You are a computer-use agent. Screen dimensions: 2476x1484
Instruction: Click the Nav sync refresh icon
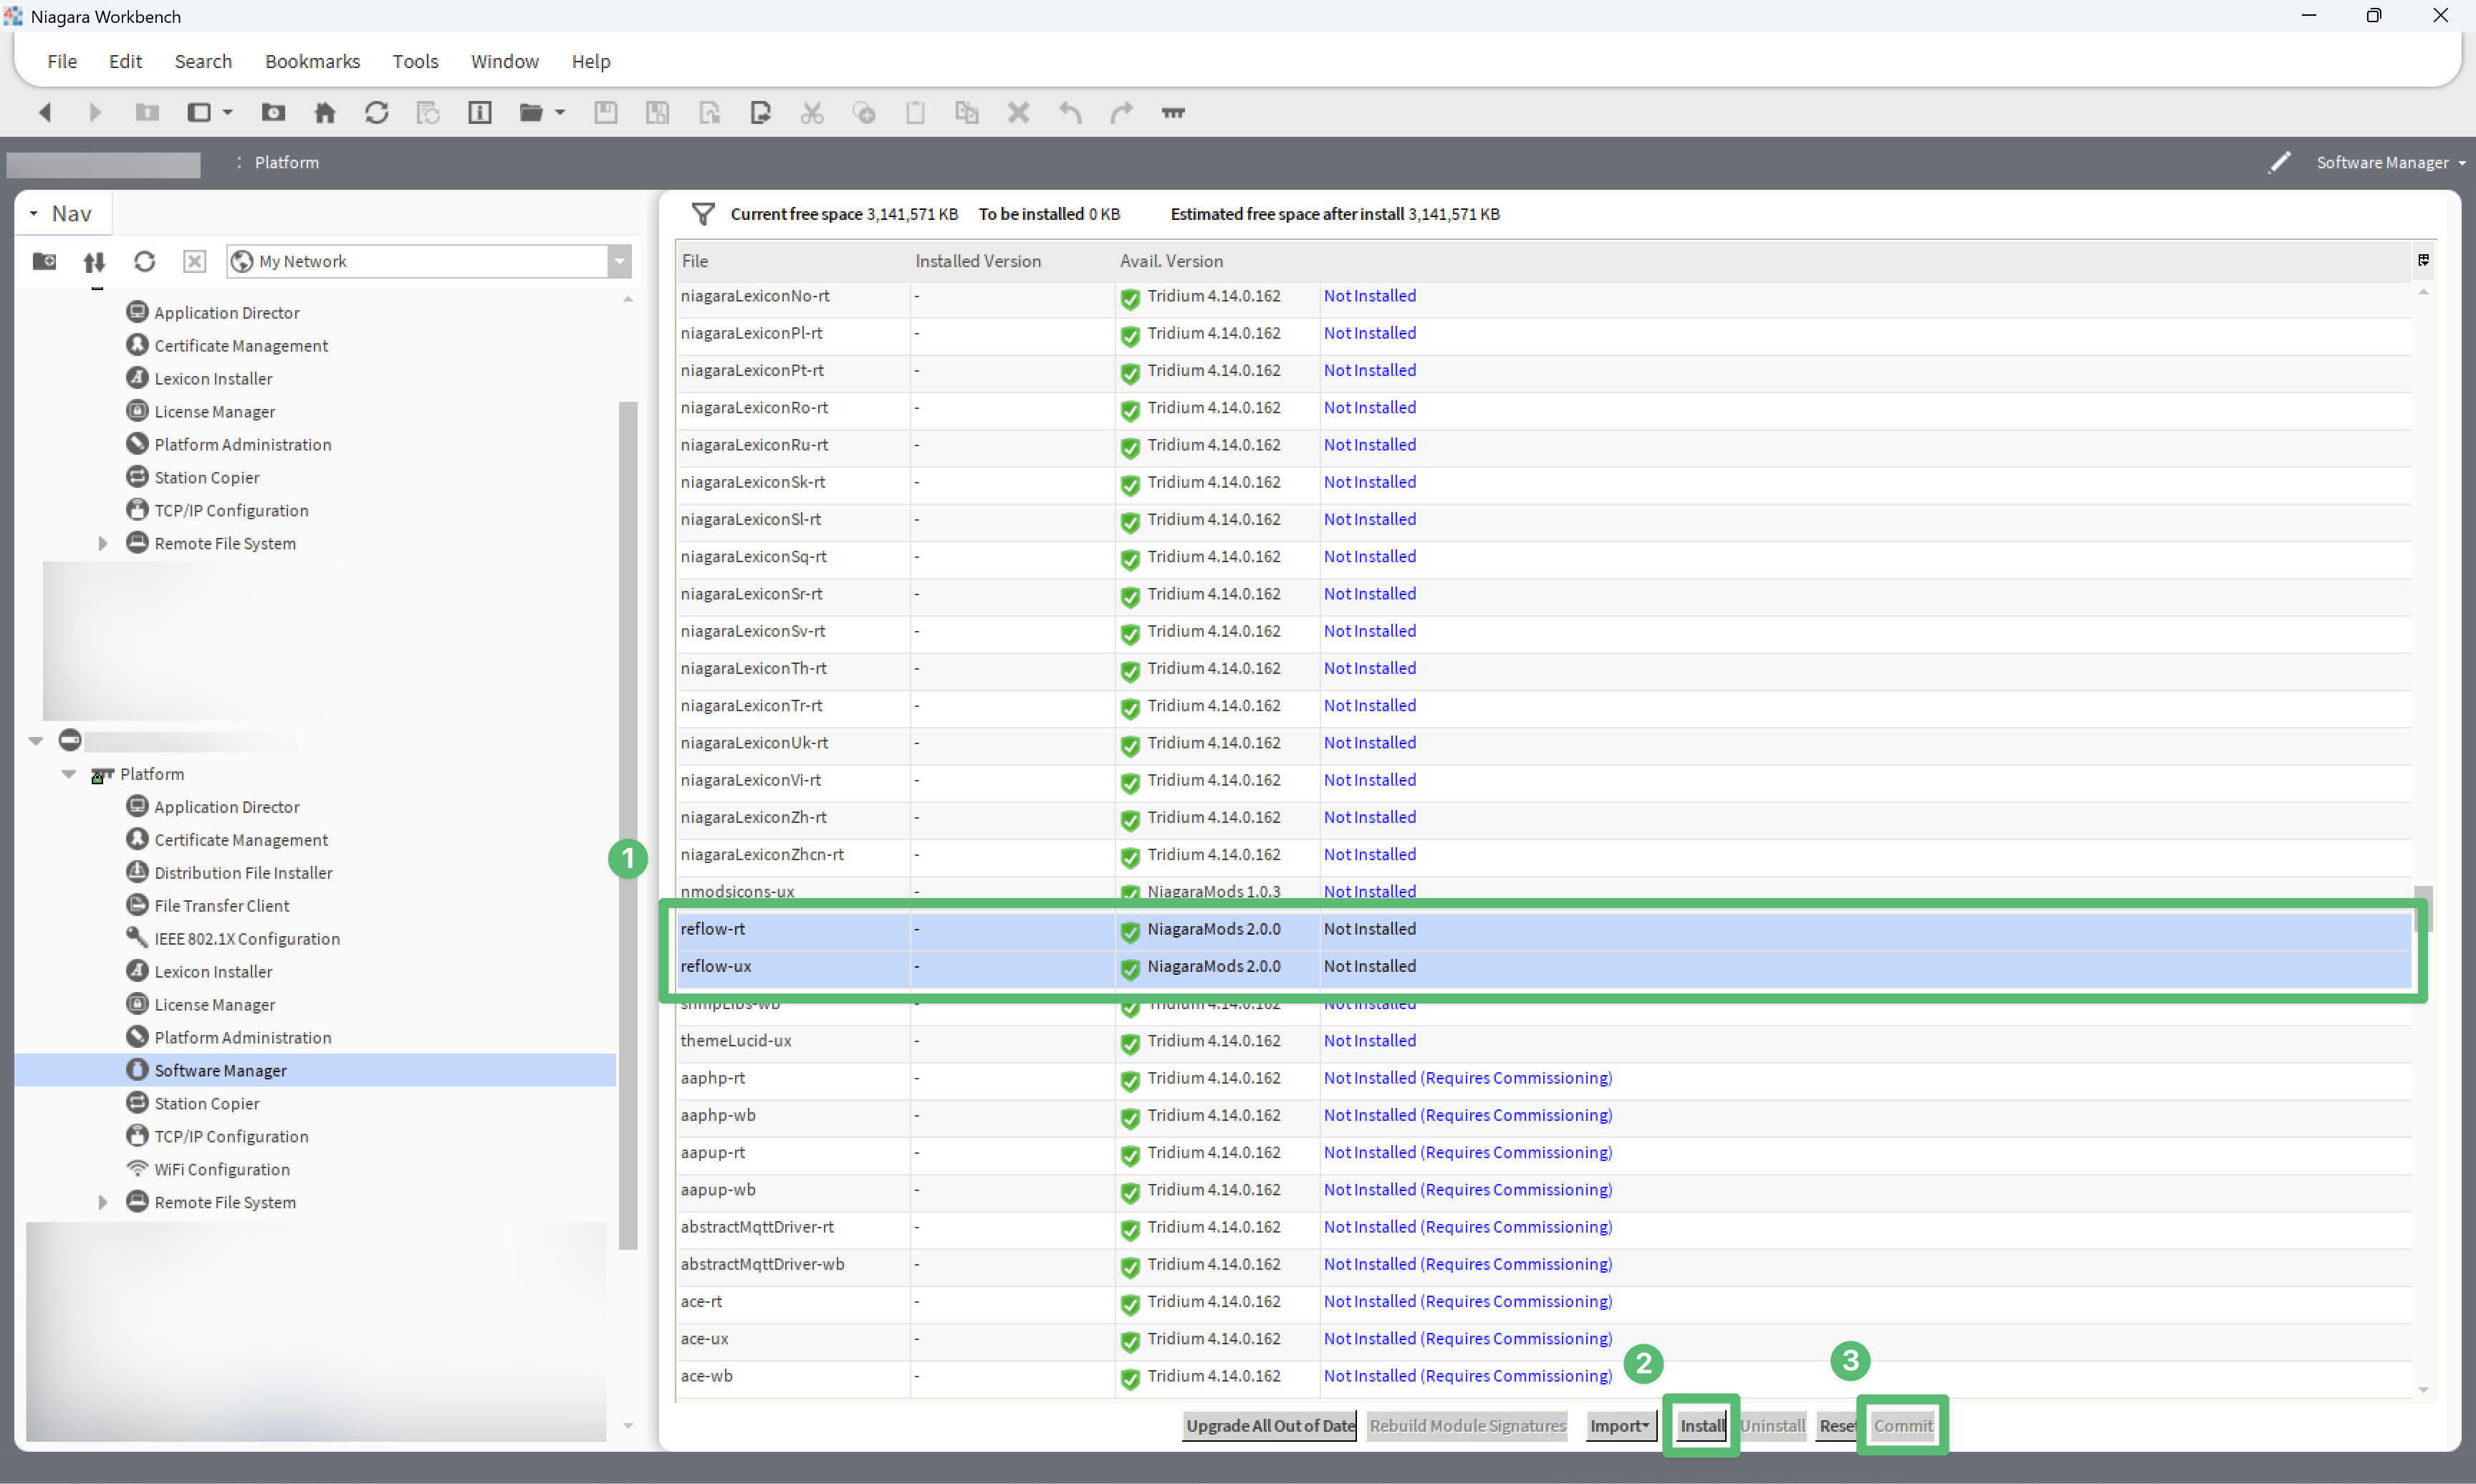(144, 261)
